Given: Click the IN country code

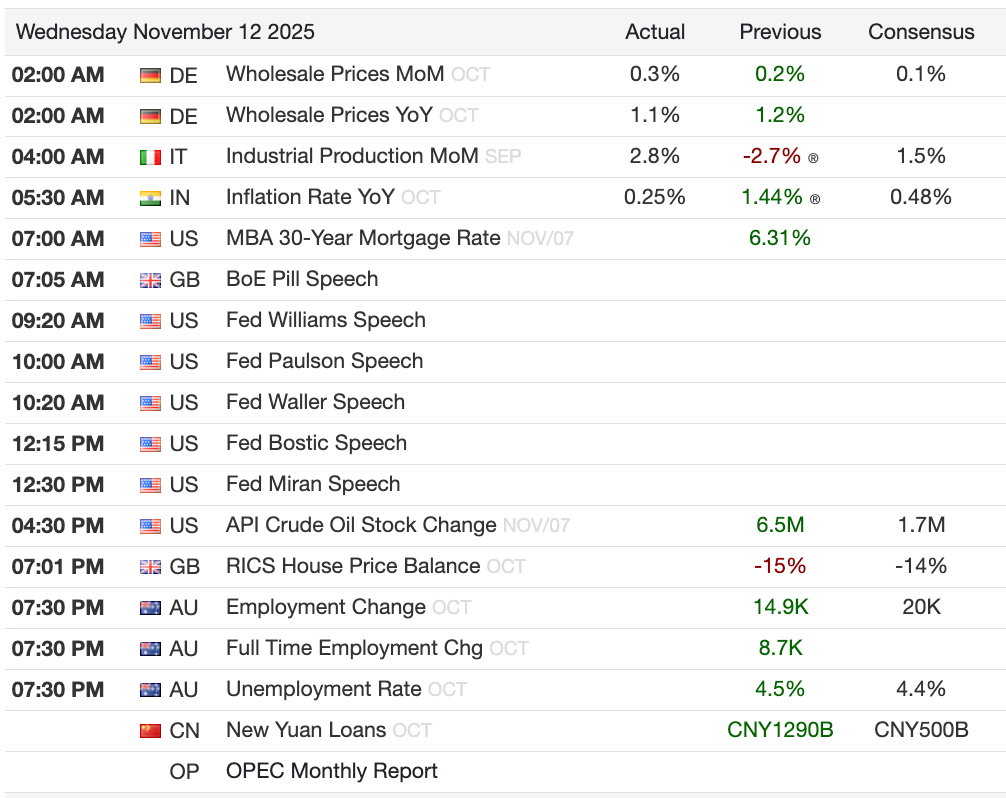Looking at the screenshot, I should pyautogui.click(x=180, y=199).
